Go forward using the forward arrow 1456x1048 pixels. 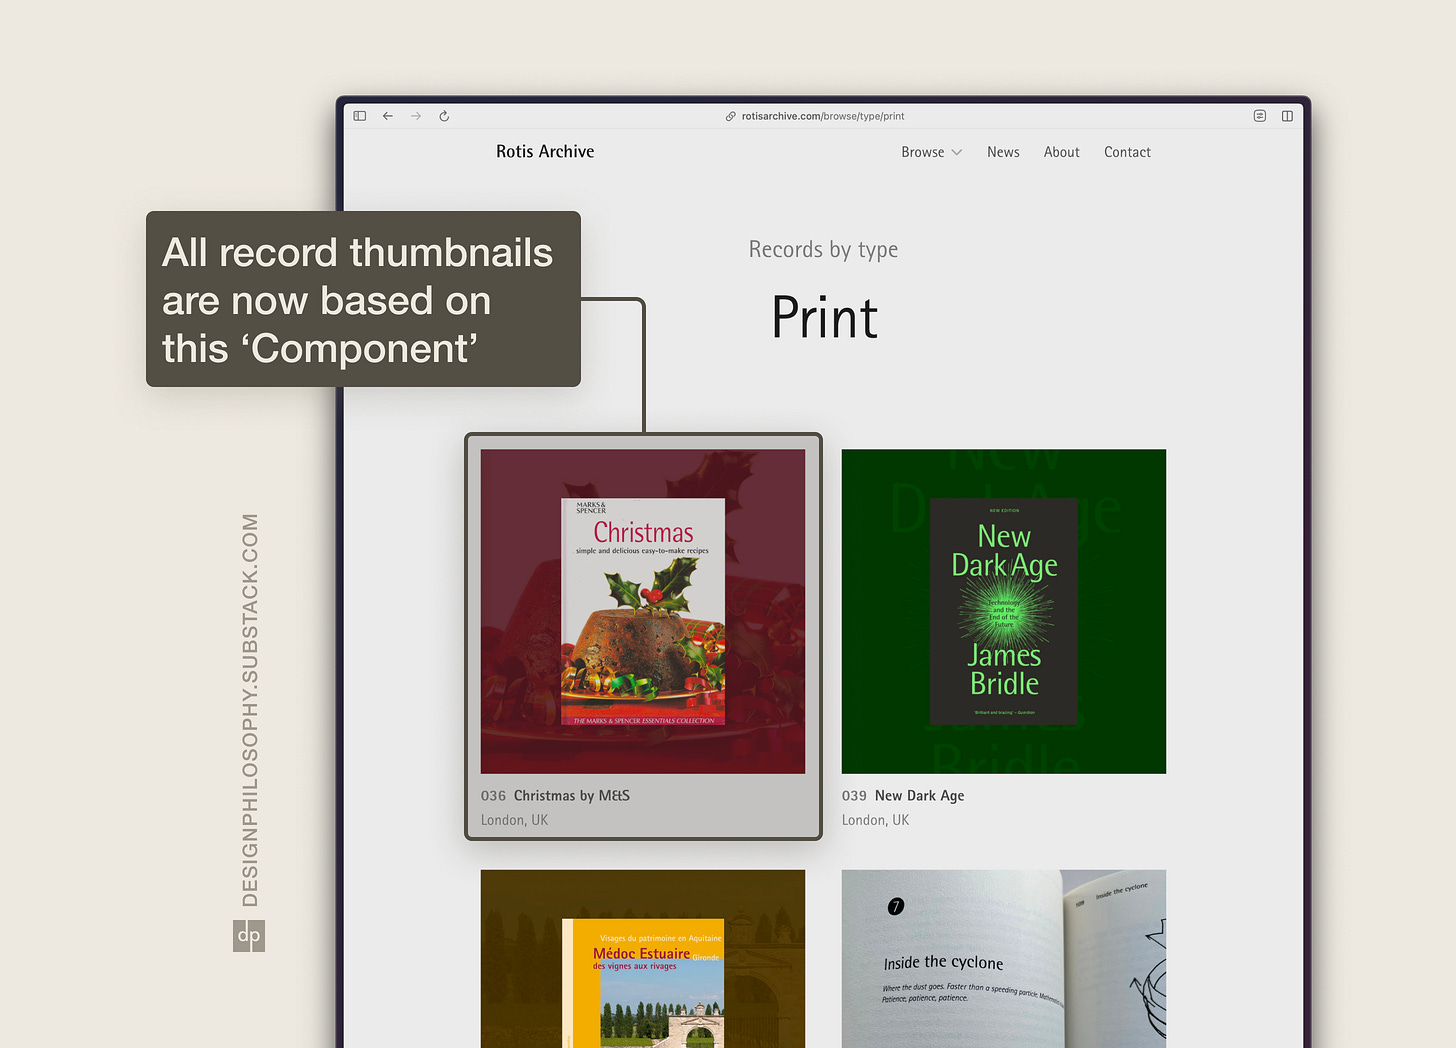(416, 116)
